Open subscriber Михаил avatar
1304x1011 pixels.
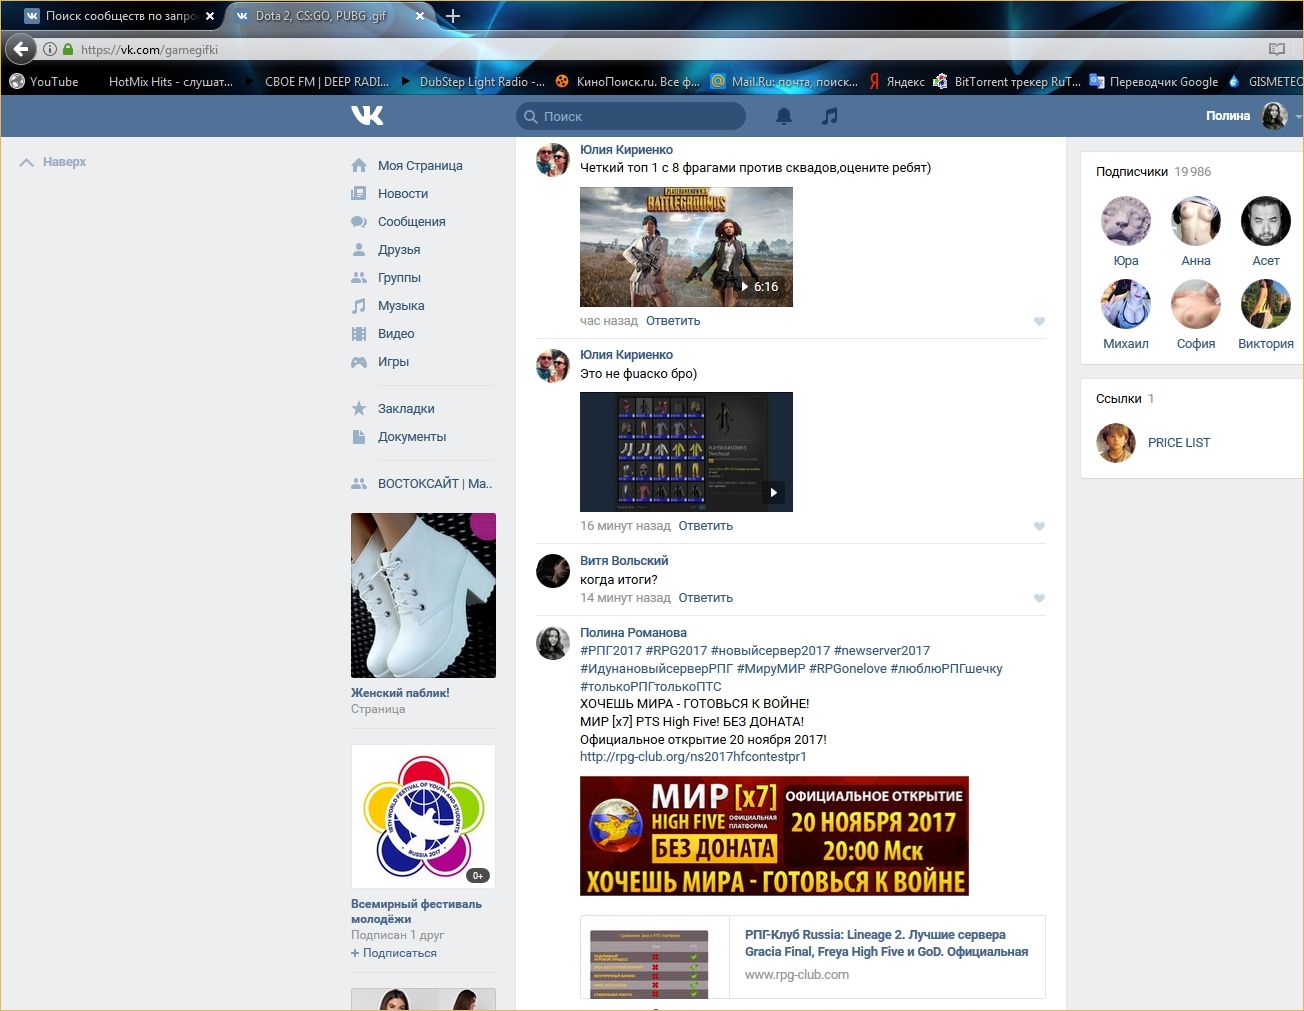1126,304
